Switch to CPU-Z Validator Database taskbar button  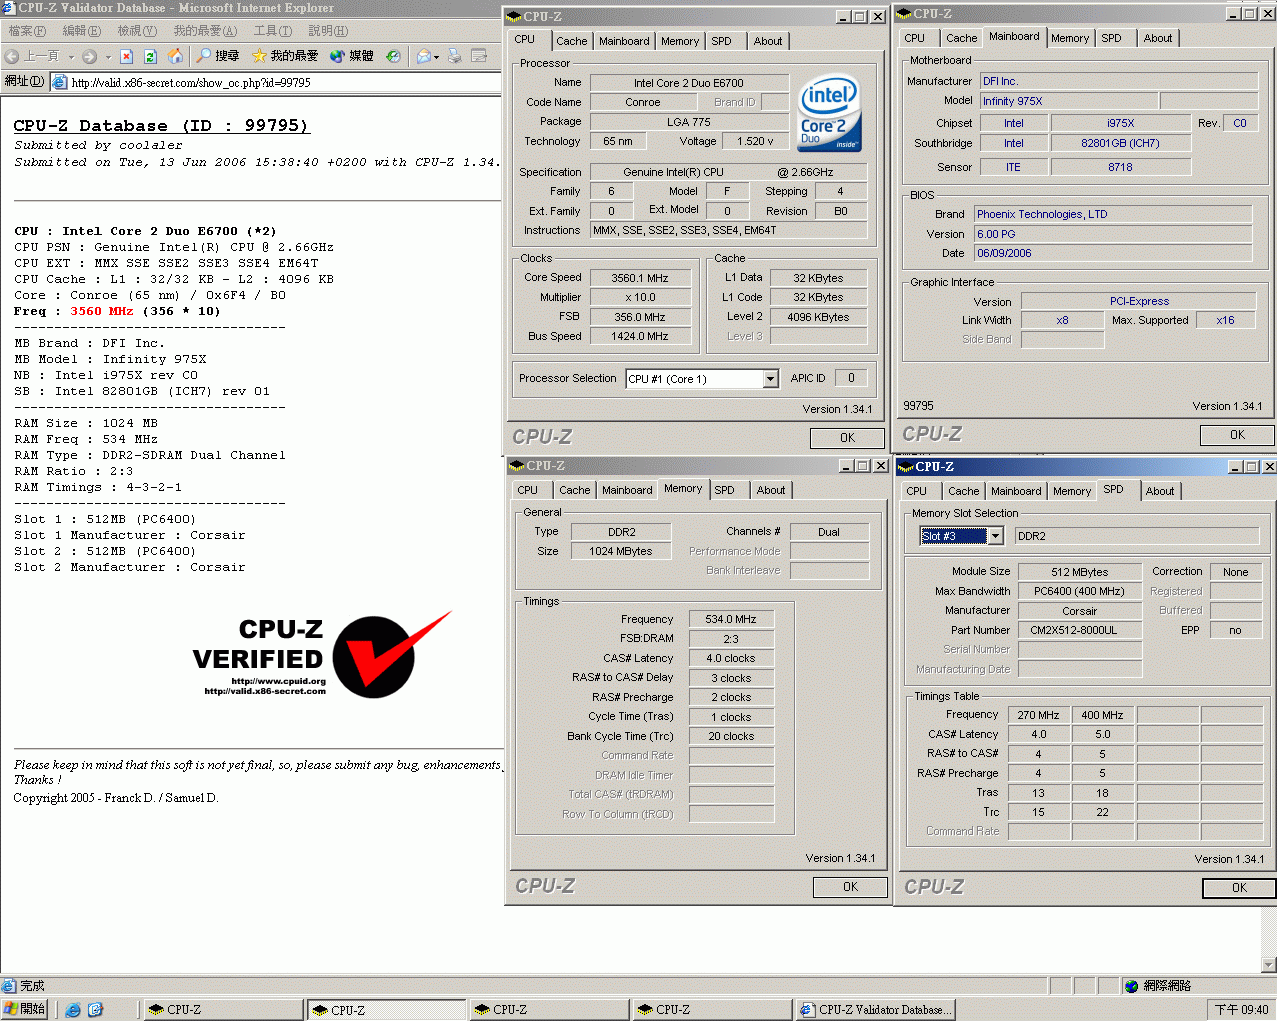click(875, 1010)
